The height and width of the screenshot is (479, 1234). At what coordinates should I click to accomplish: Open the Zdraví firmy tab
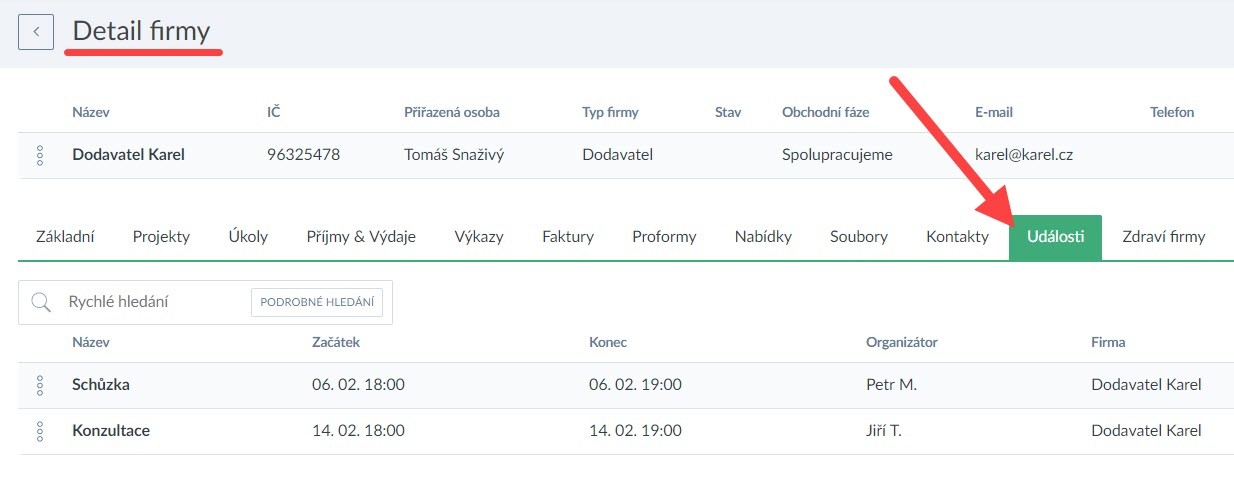(1164, 237)
